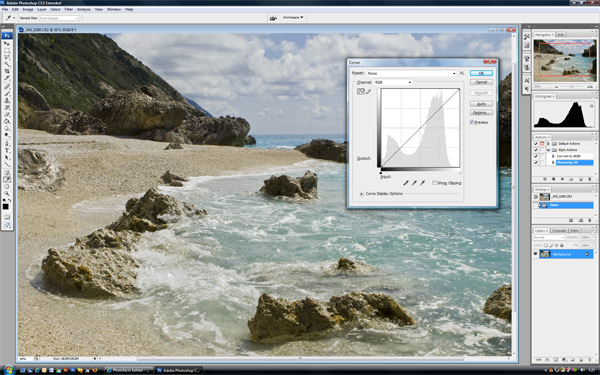
Task: Toggle Quick Mask mode in the toolbox
Action: click(x=7, y=217)
